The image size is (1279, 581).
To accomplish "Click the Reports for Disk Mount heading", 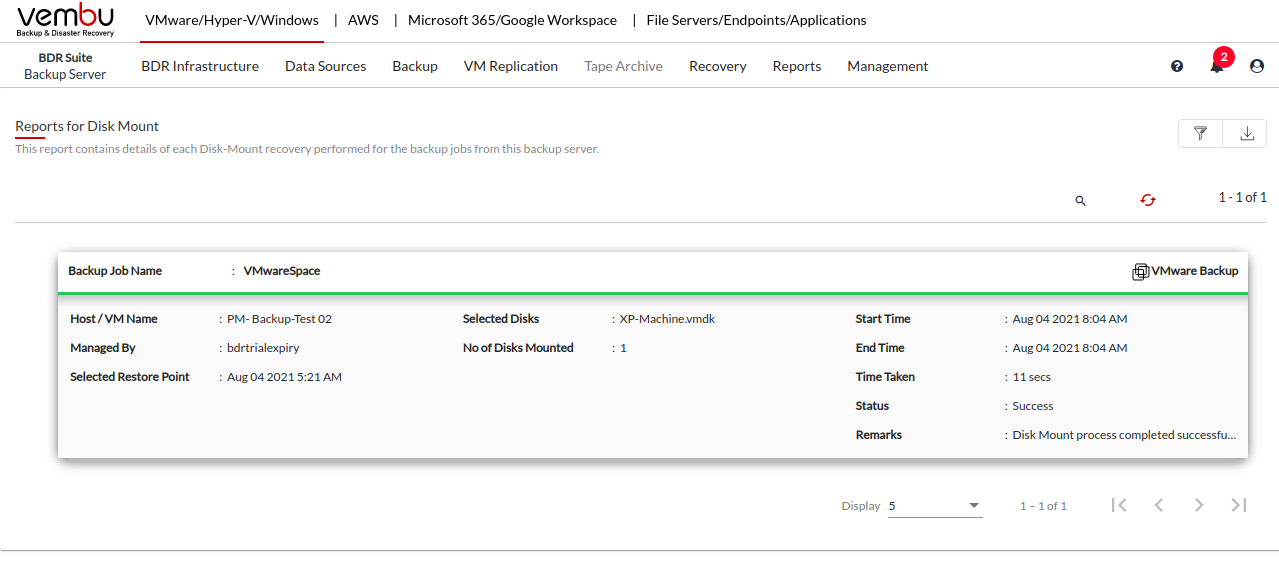I will tap(87, 126).
